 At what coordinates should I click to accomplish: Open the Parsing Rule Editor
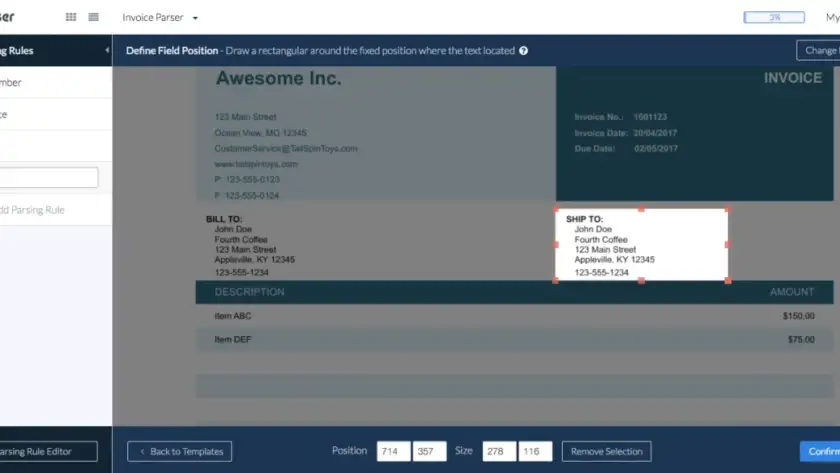[x=48, y=451]
